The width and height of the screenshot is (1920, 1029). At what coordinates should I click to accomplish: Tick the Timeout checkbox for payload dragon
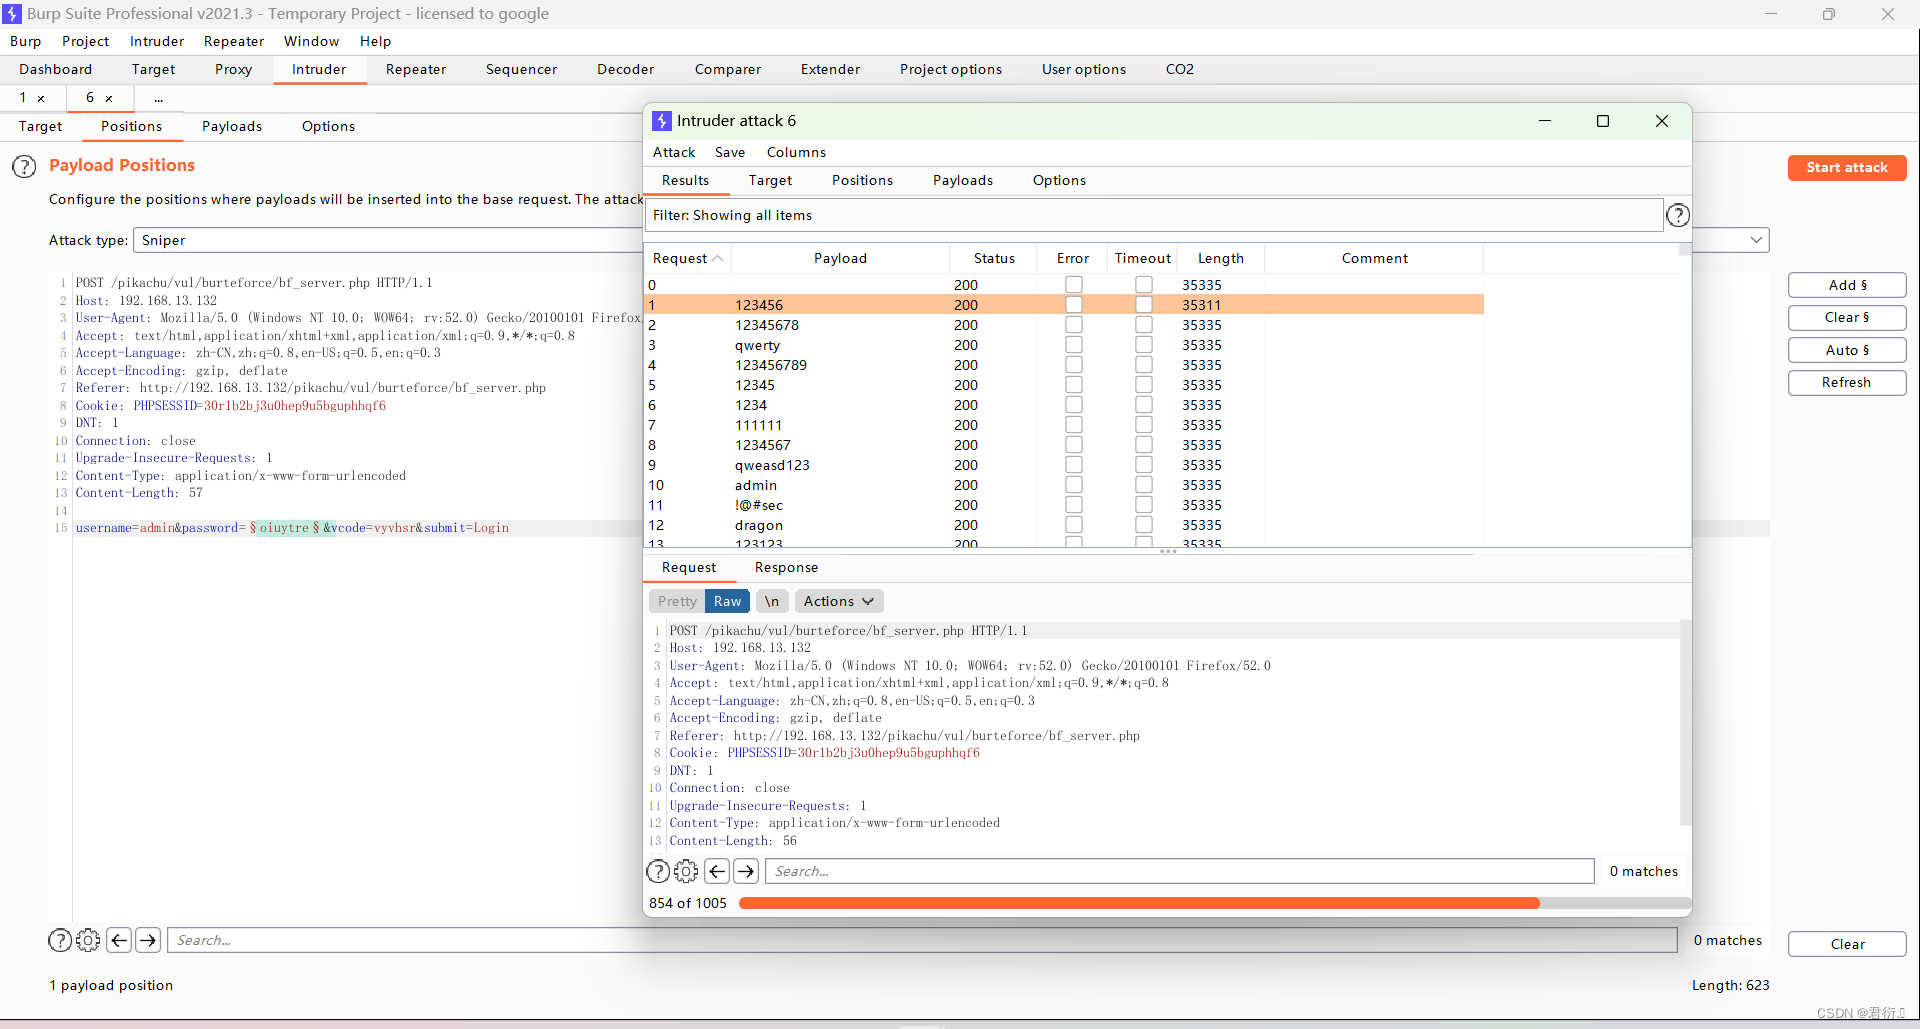[1144, 525]
